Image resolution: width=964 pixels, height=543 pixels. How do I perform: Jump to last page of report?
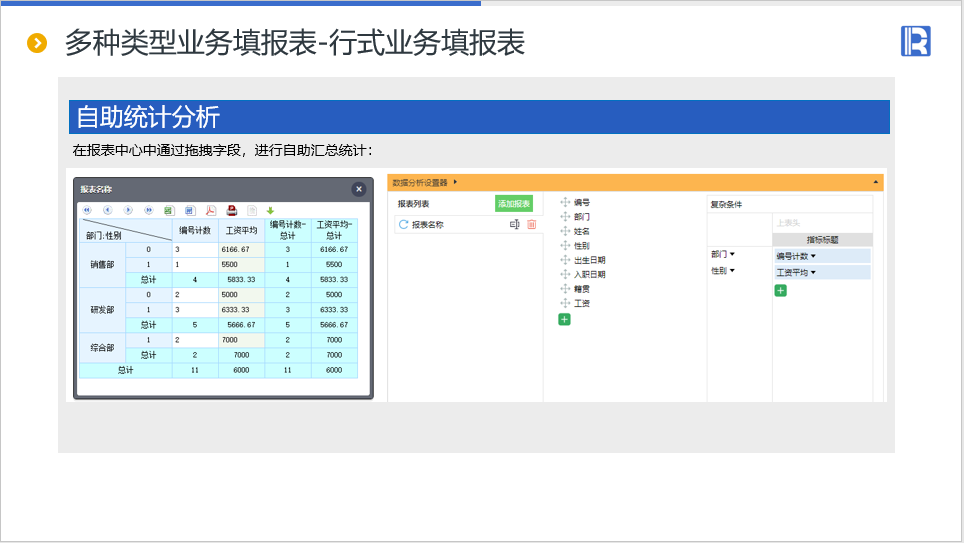point(149,210)
